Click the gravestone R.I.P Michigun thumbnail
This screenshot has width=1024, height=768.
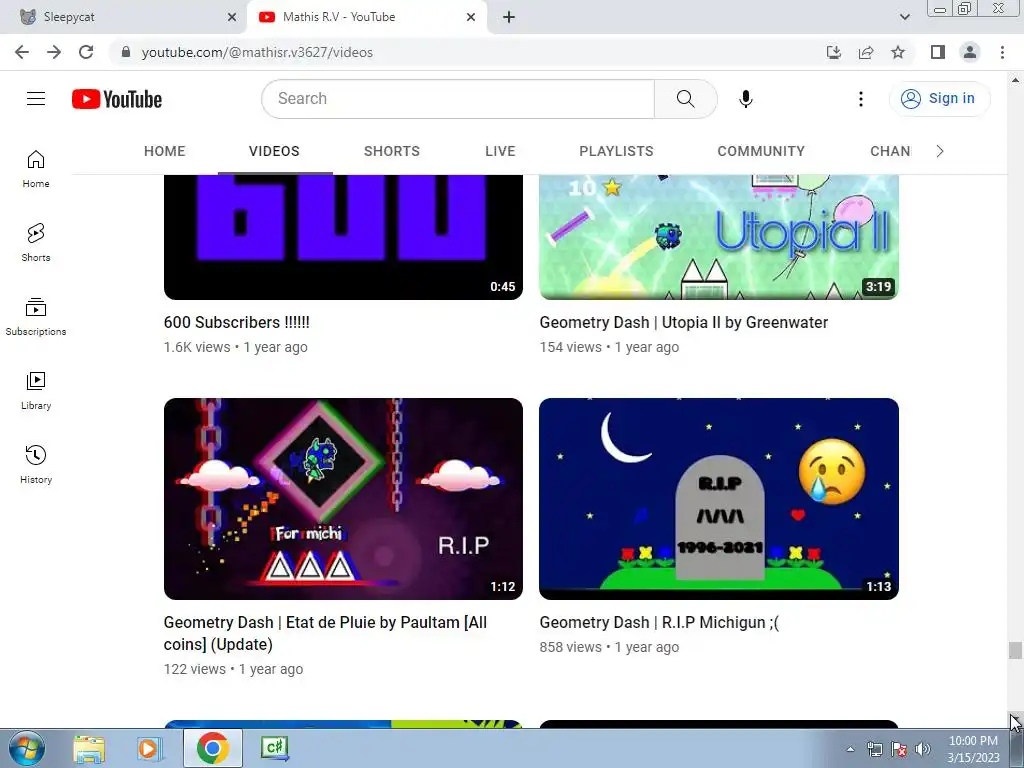[719, 499]
